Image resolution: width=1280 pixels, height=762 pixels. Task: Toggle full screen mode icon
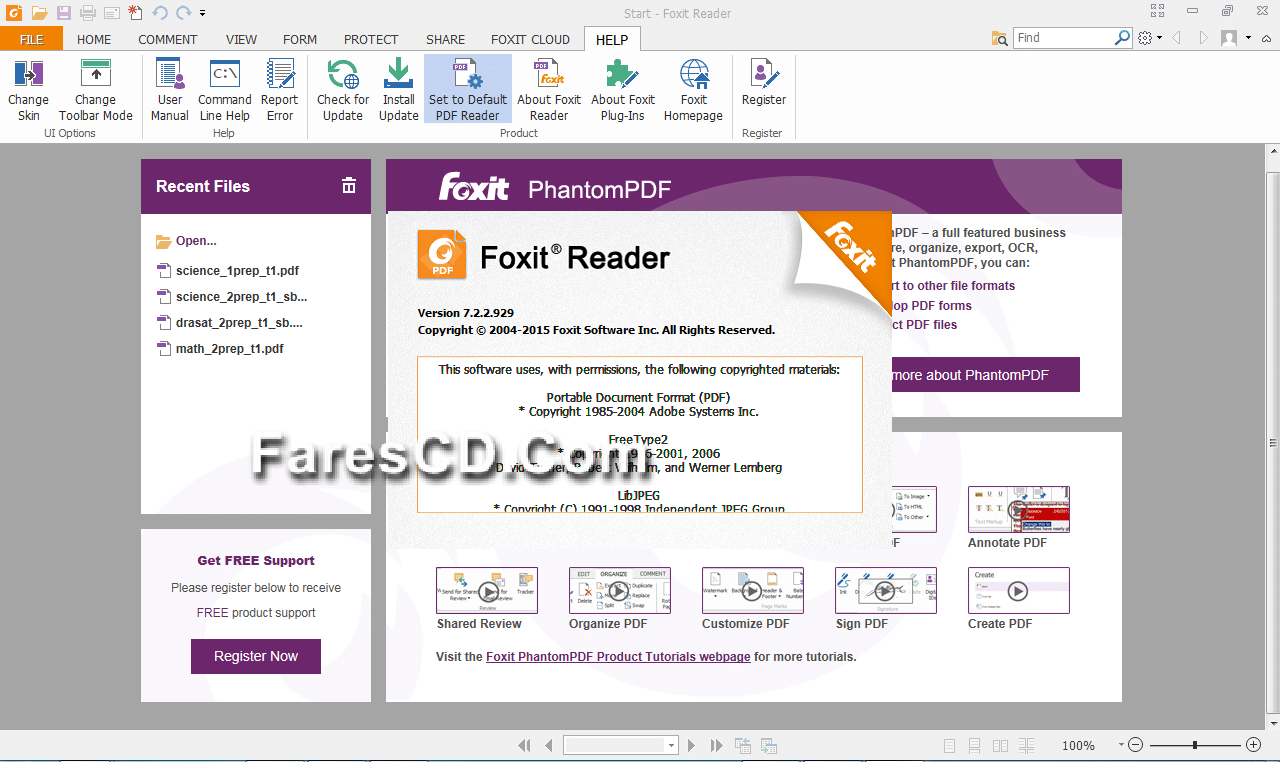pyautogui.click(x=1157, y=11)
